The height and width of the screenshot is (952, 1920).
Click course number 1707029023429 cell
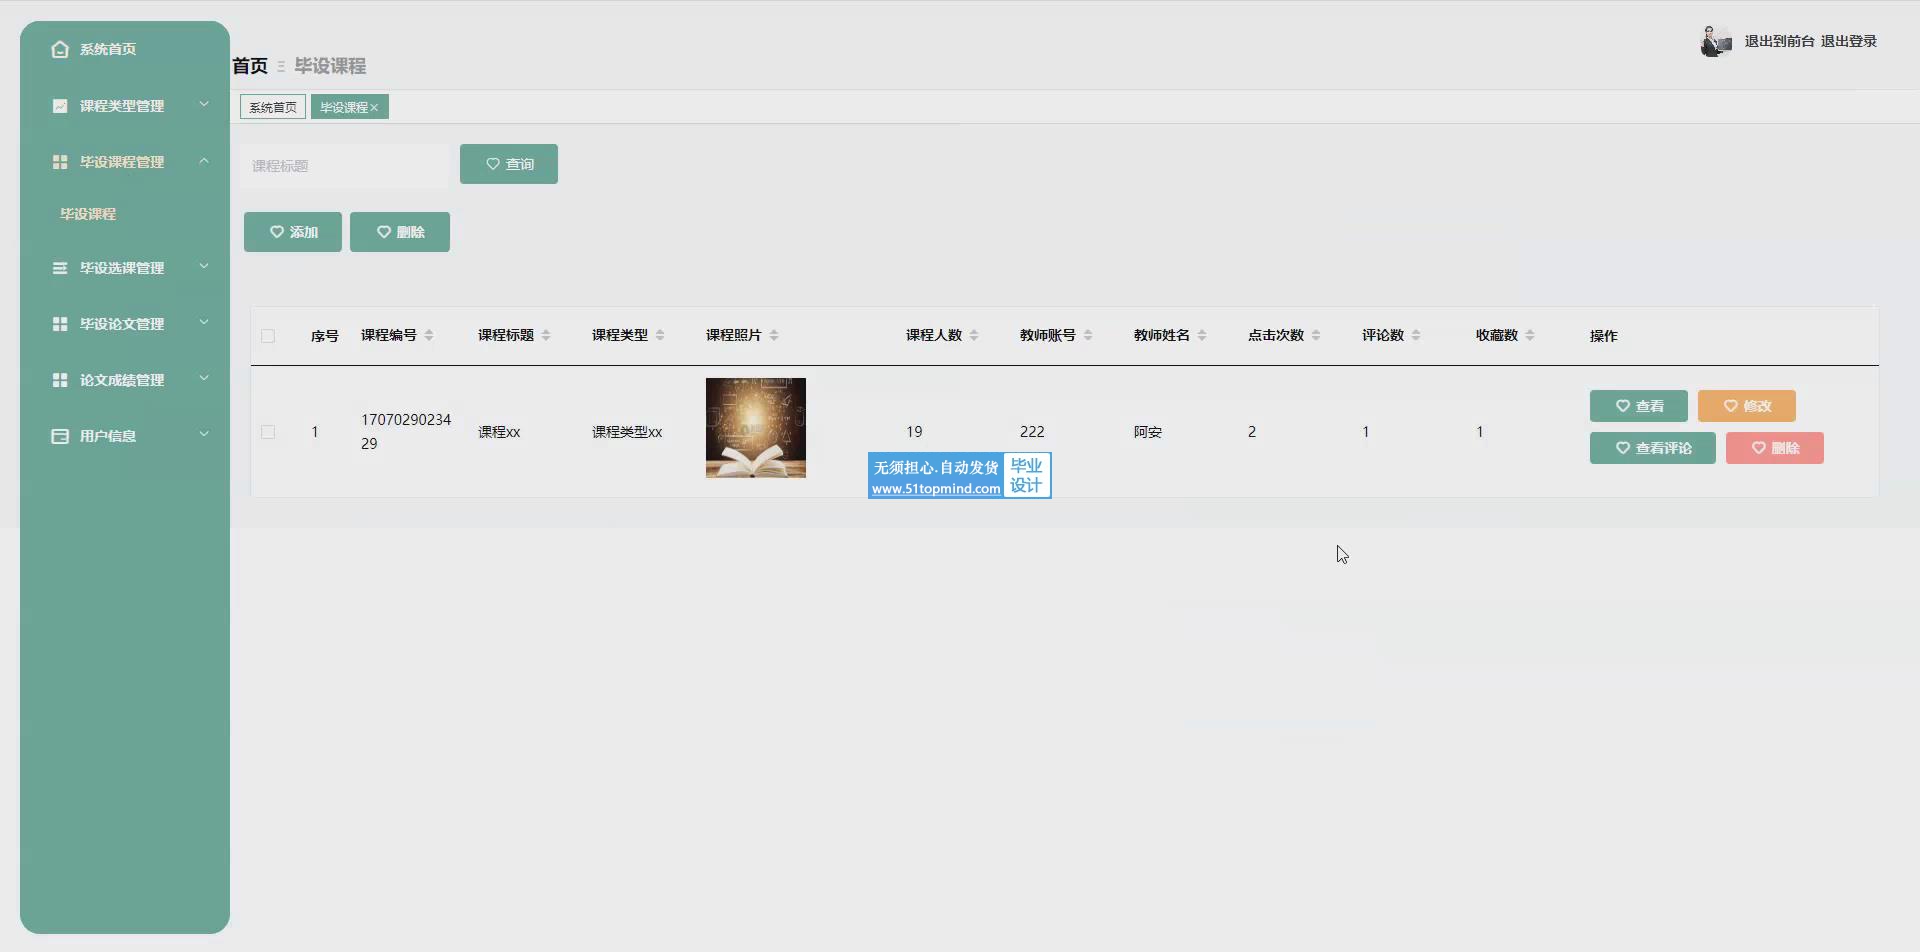coord(406,432)
